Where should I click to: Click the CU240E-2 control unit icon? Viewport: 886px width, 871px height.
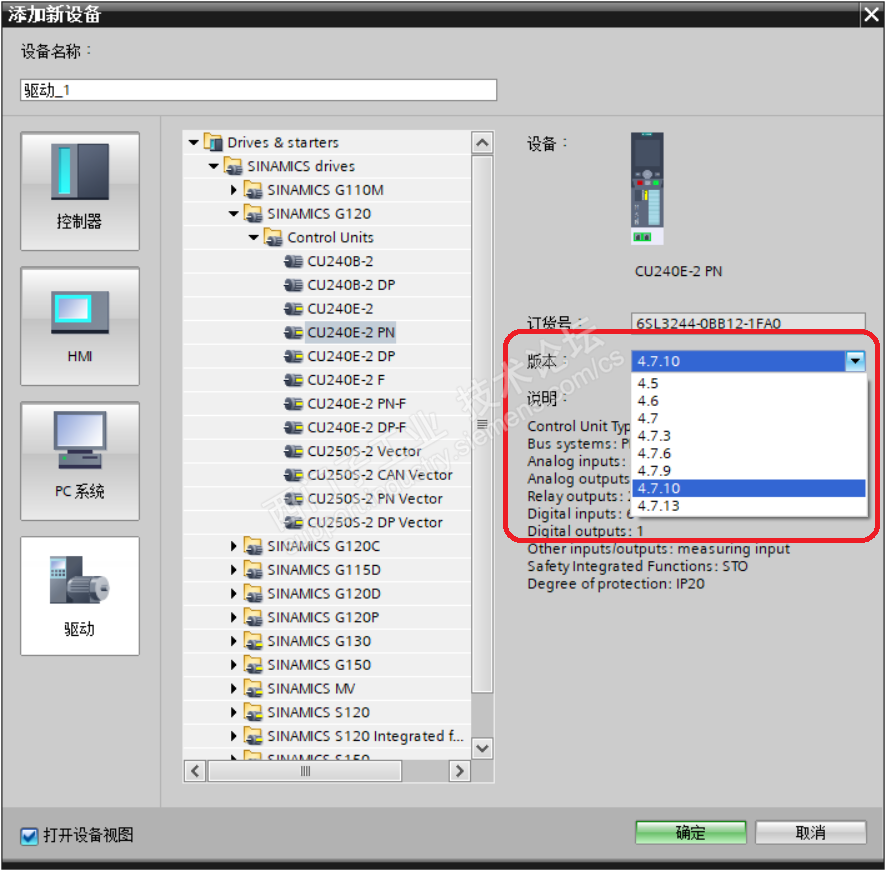[293, 309]
